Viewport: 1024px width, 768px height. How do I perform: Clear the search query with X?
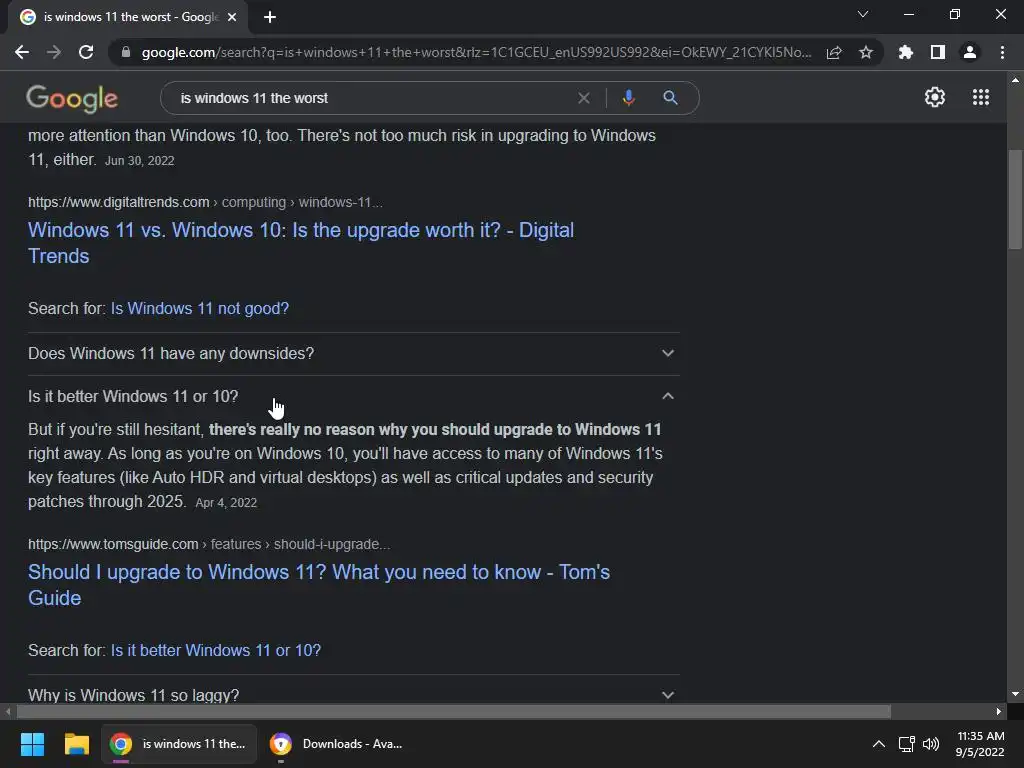click(x=584, y=98)
